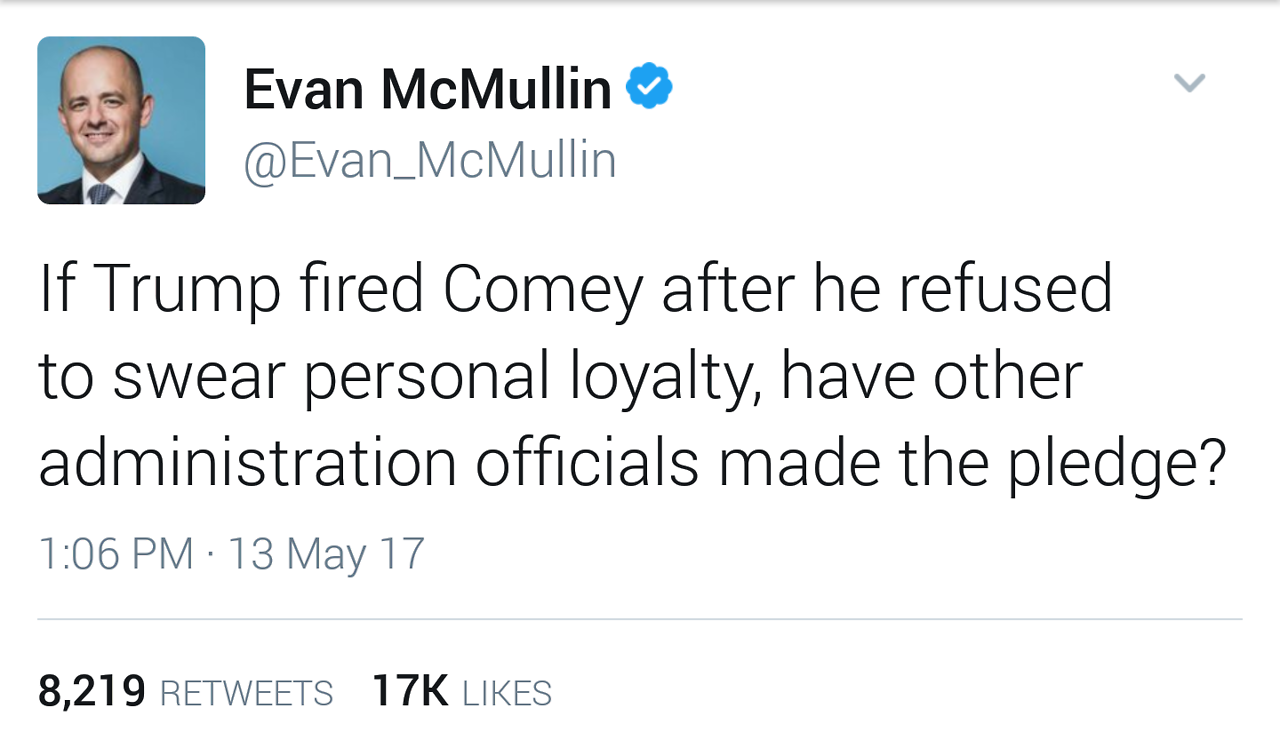
Task: Click the 8,219 retweet count number
Action: [x=92, y=691]
